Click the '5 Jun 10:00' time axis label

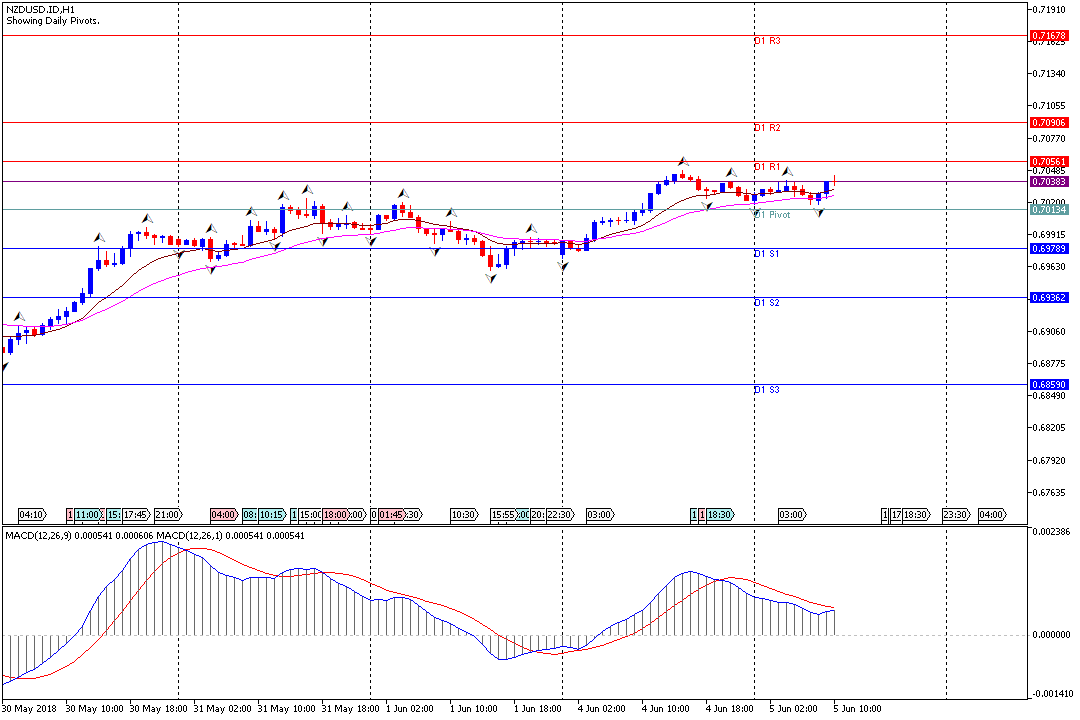(857, 709)
